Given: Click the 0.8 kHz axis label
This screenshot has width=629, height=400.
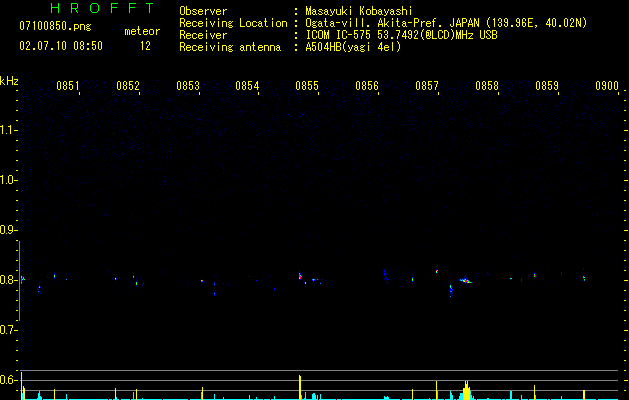Looking at the screenshot, I should click(x=8, y=280).
